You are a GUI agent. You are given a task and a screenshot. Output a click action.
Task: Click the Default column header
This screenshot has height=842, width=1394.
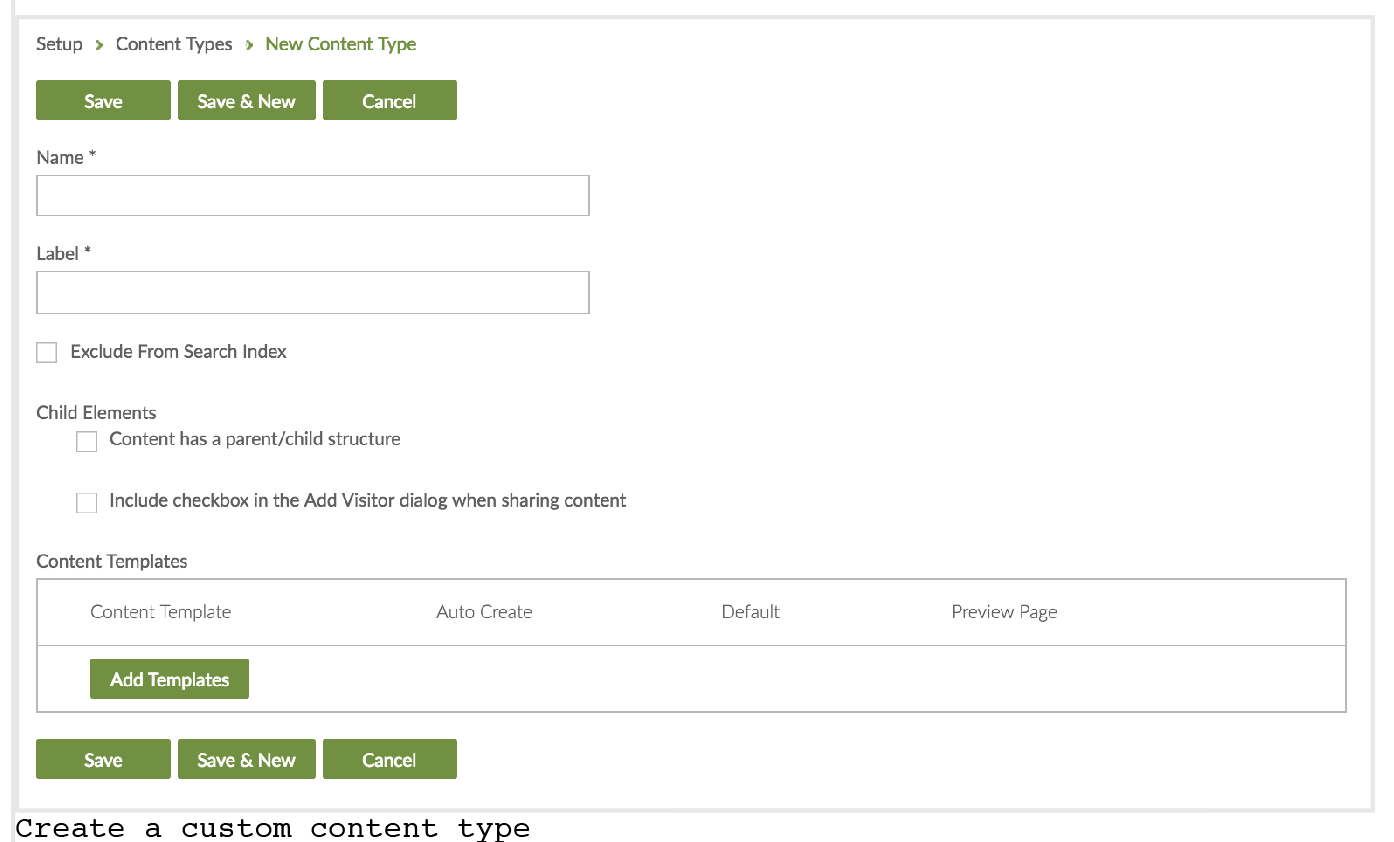[750, 612]
